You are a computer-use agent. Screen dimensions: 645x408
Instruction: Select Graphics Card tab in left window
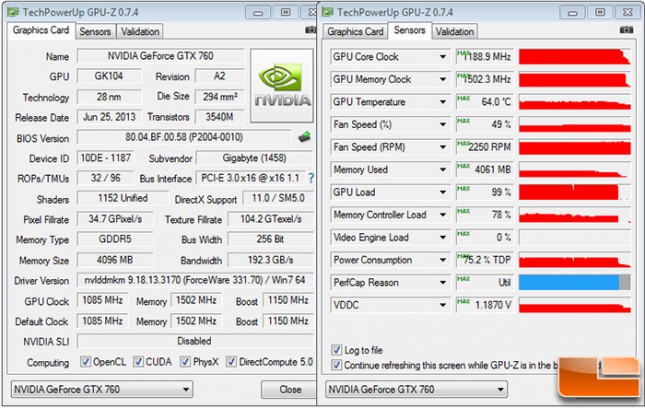[x=41, y=30]
